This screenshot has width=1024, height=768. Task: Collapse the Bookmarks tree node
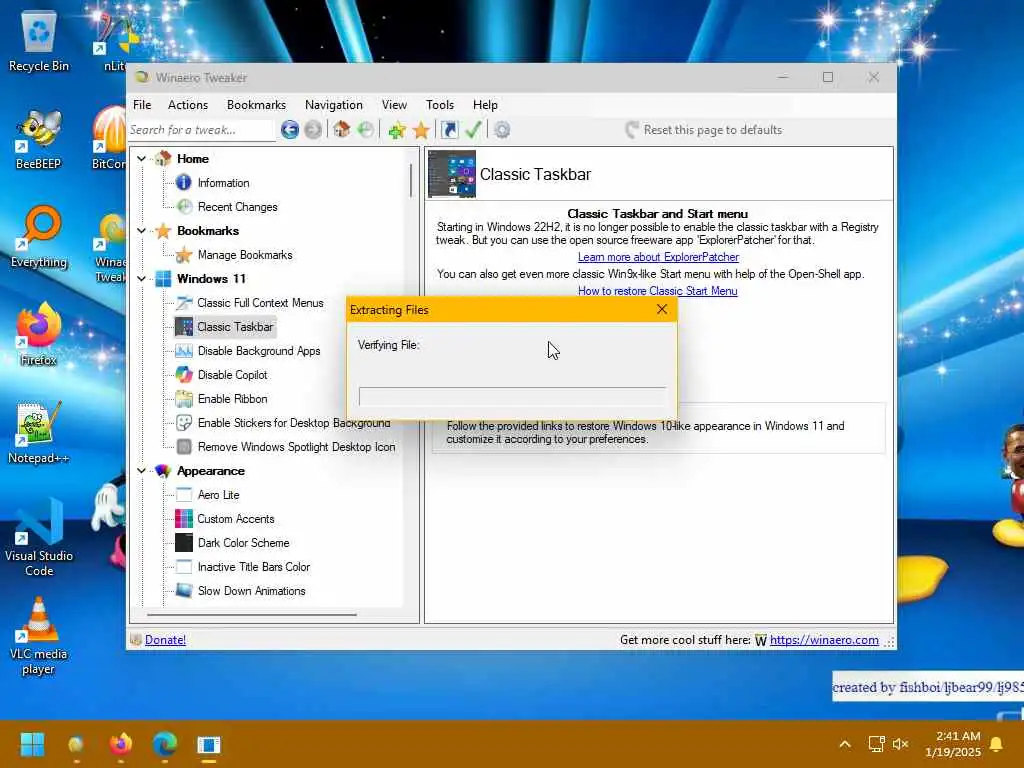142,231
